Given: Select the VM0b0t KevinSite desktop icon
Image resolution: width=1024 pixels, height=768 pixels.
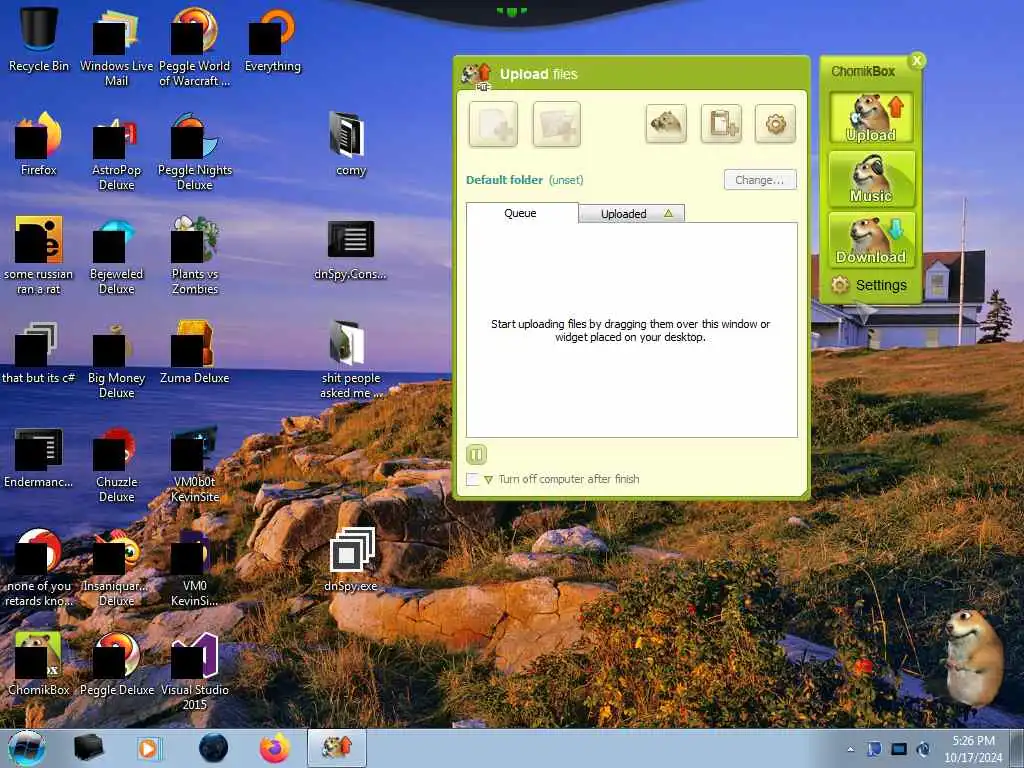Looking at the screenshot, I should click(195, 464).
